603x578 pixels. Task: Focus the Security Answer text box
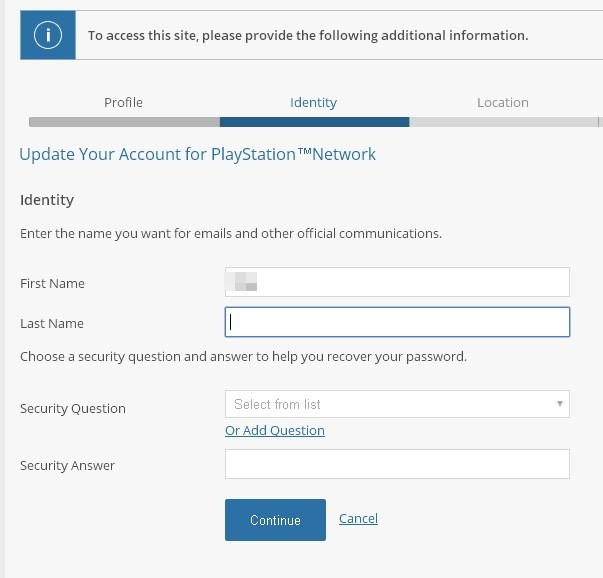click(397, 464)
